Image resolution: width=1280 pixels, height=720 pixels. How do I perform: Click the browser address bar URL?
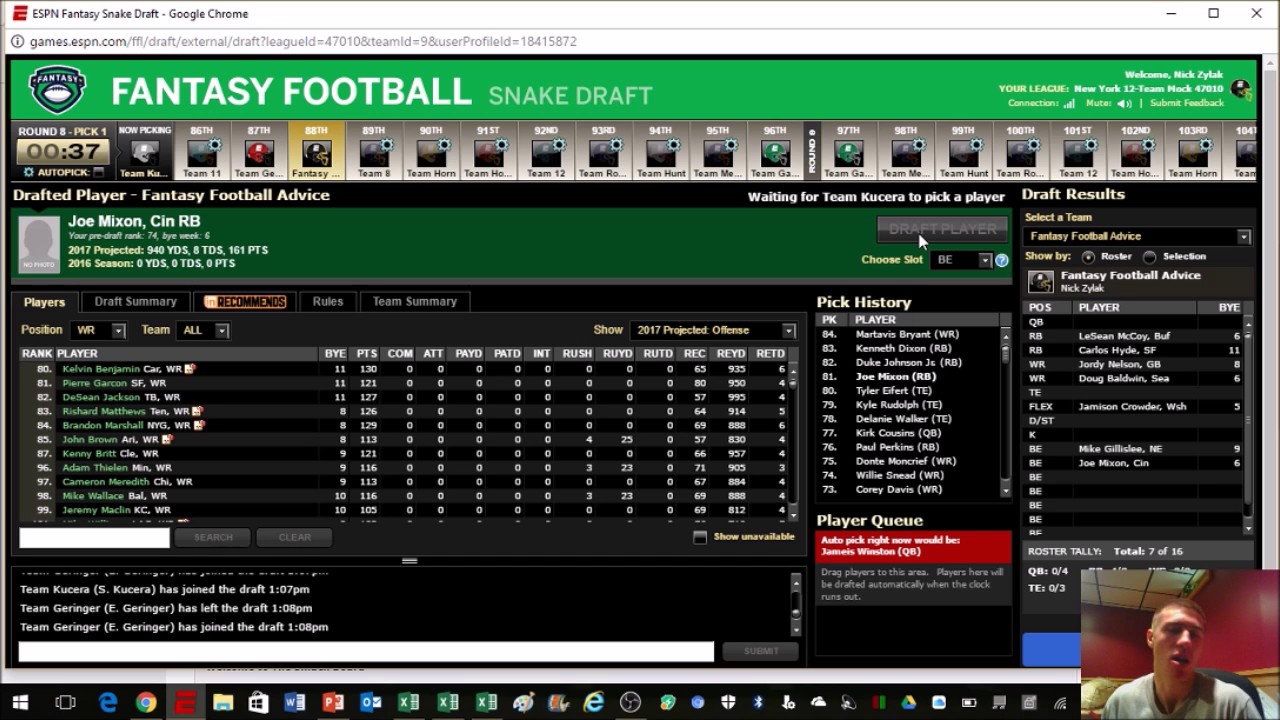(x=303, y=42)
